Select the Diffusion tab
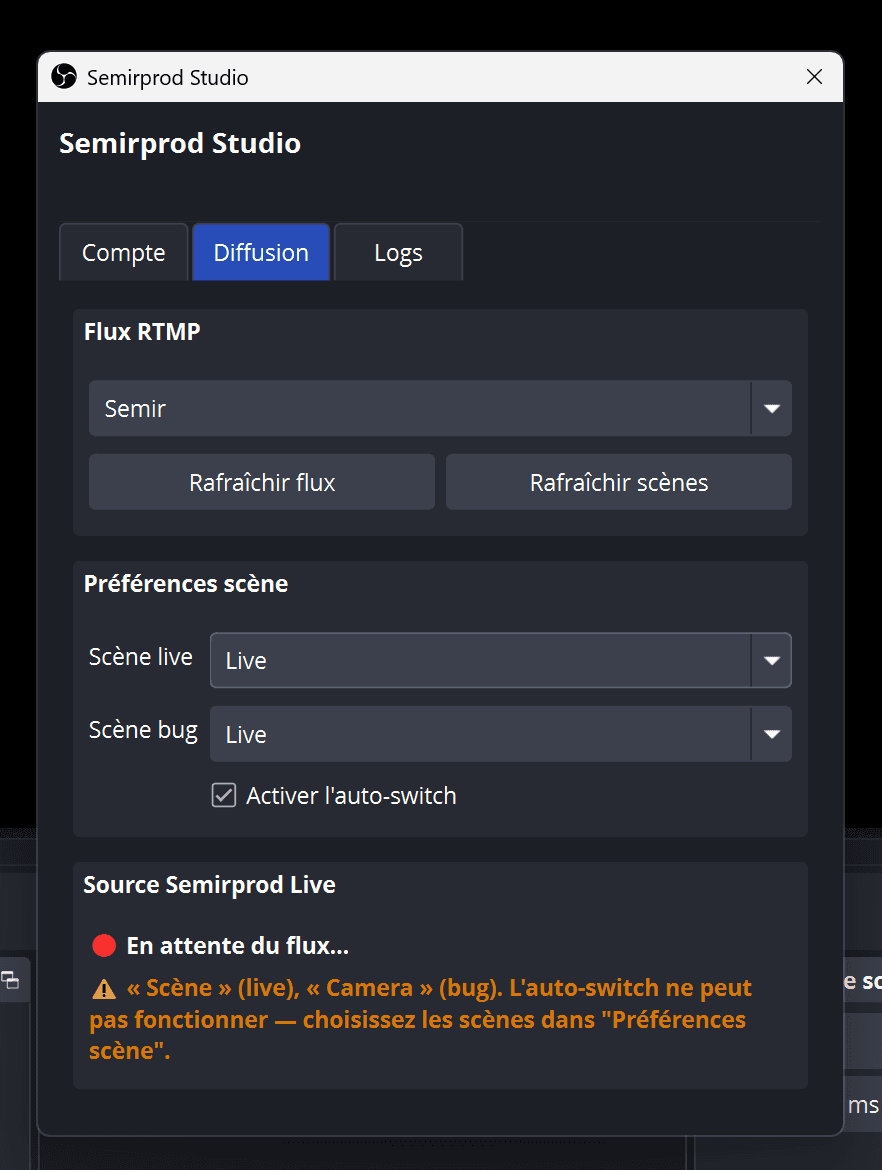 click(x=261, y=253)
